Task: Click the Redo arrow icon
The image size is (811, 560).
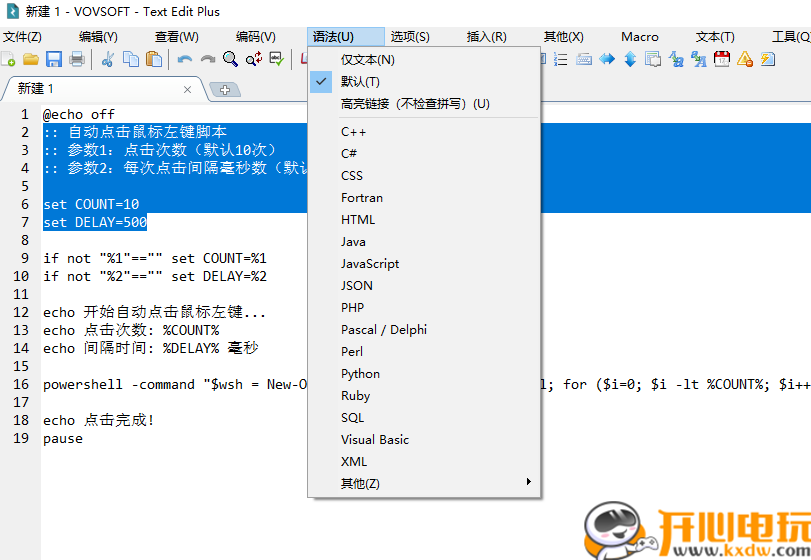Action: click(x=207, y=59)
